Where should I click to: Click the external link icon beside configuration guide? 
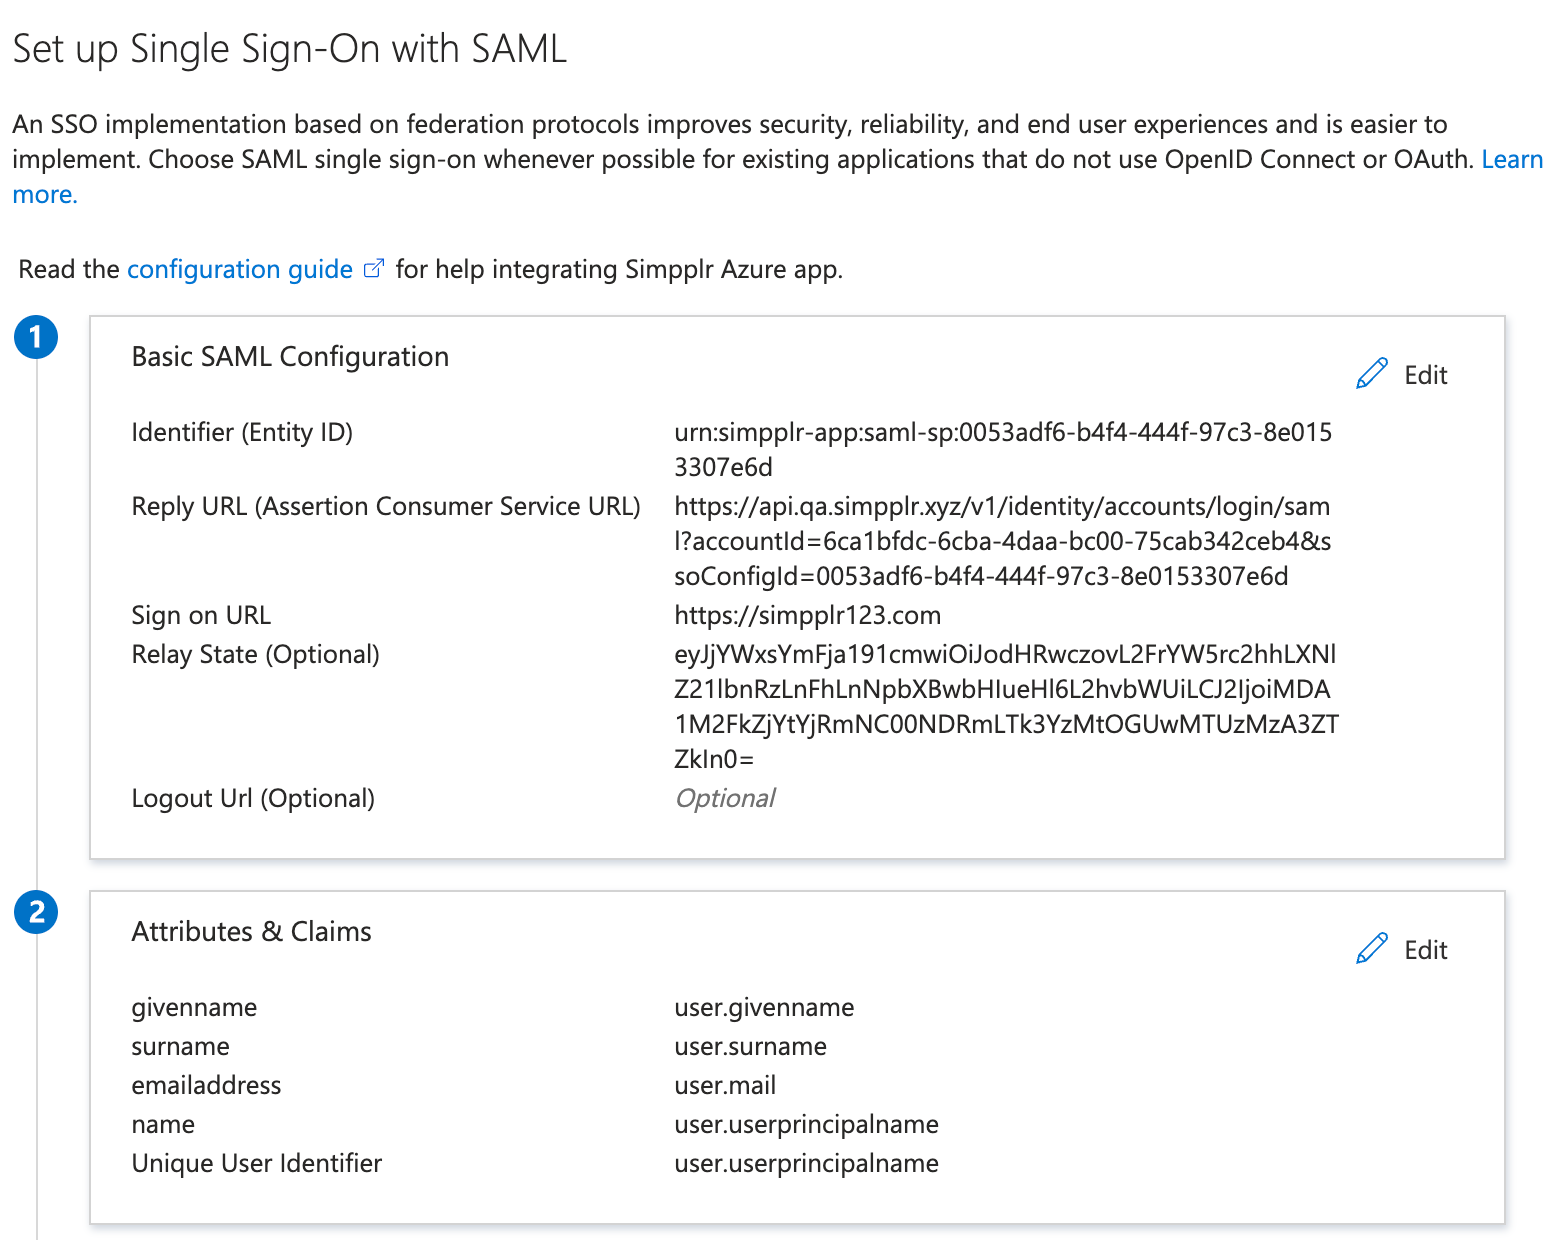tap(373, 269)
